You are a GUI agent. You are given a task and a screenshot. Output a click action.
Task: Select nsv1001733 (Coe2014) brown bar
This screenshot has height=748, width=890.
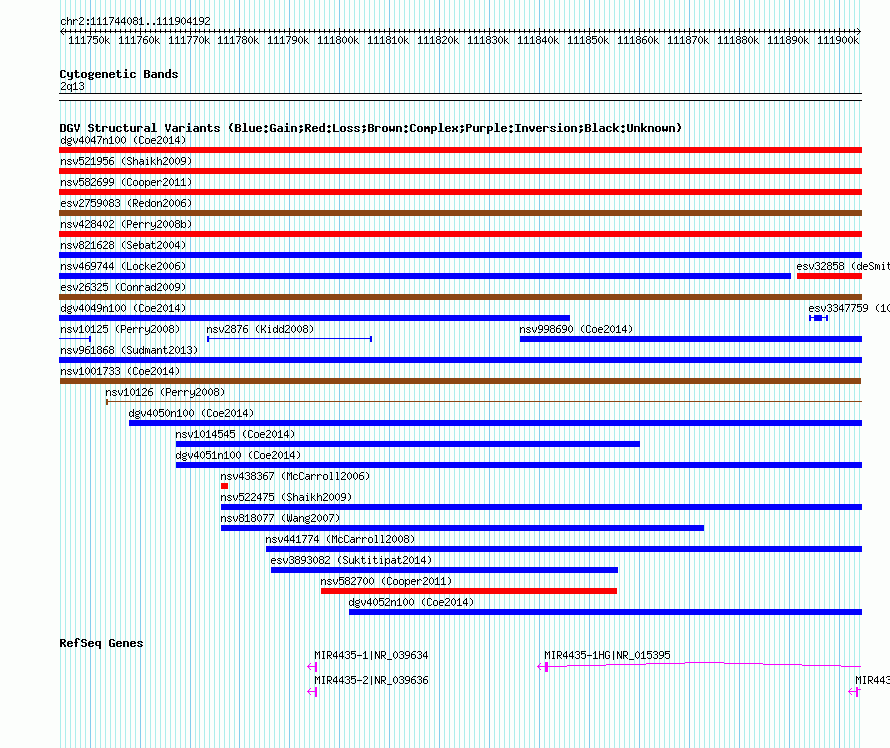click(x=460, y=381)
